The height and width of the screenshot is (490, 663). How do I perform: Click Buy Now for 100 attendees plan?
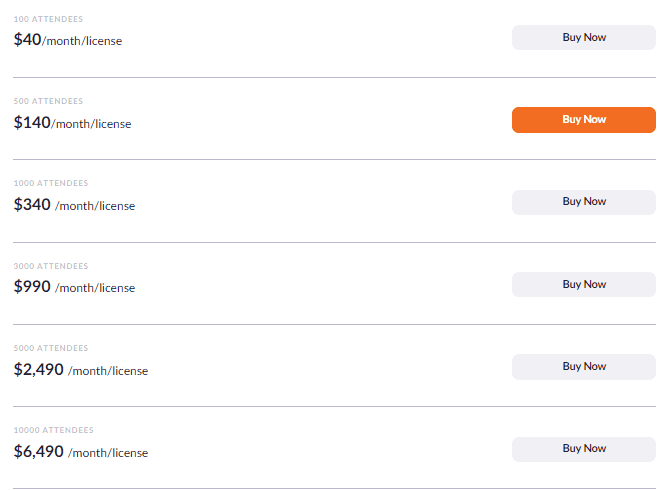tap(584, 38)
